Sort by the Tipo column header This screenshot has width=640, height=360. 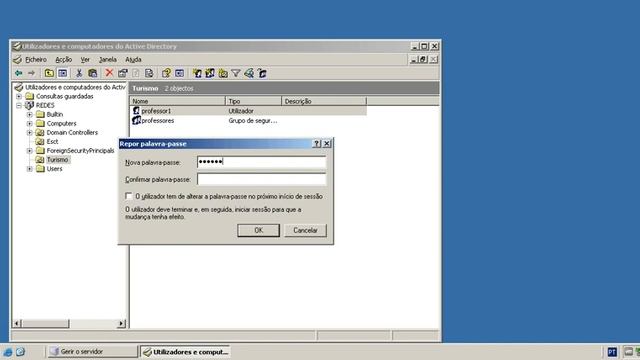pyautogui.click(x=253, y=101)
